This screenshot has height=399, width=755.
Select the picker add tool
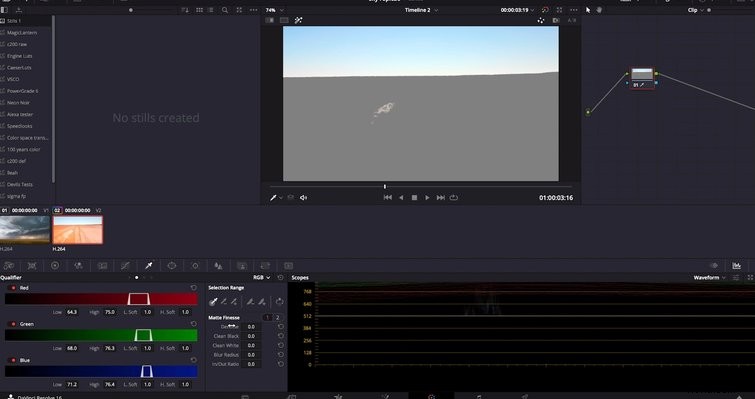(234, 302)
